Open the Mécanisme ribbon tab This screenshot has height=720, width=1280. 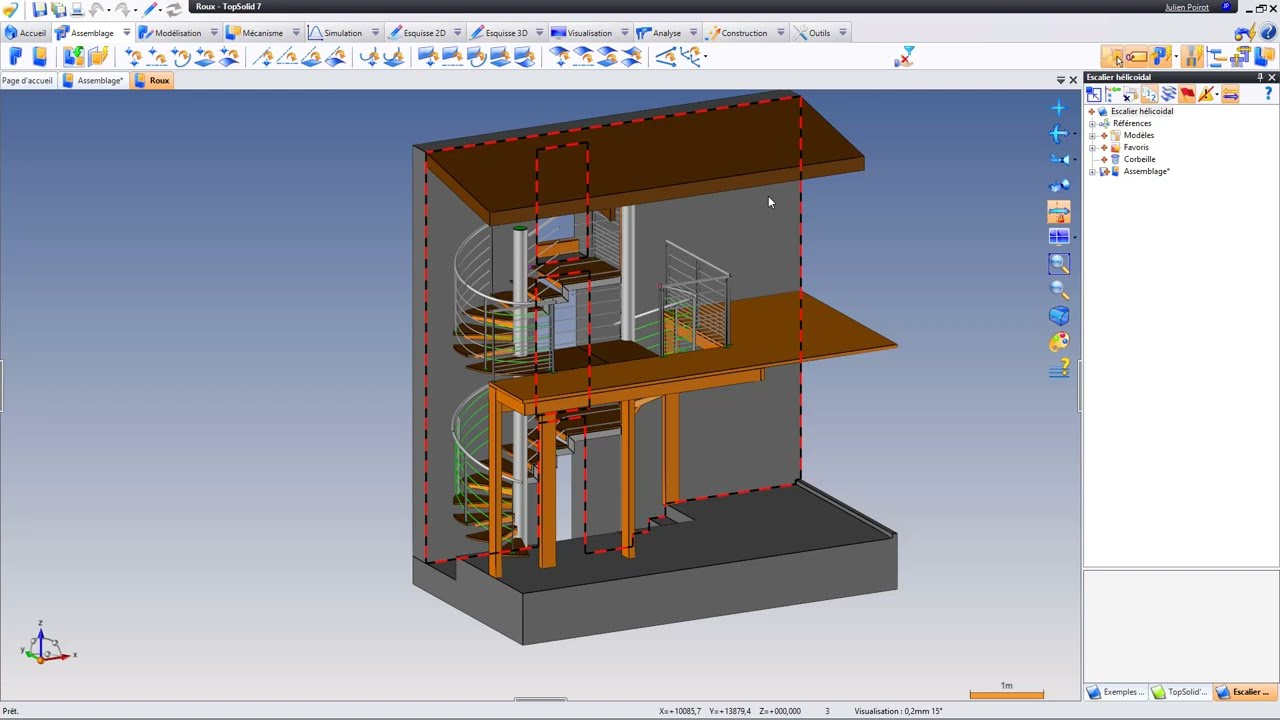262,33
